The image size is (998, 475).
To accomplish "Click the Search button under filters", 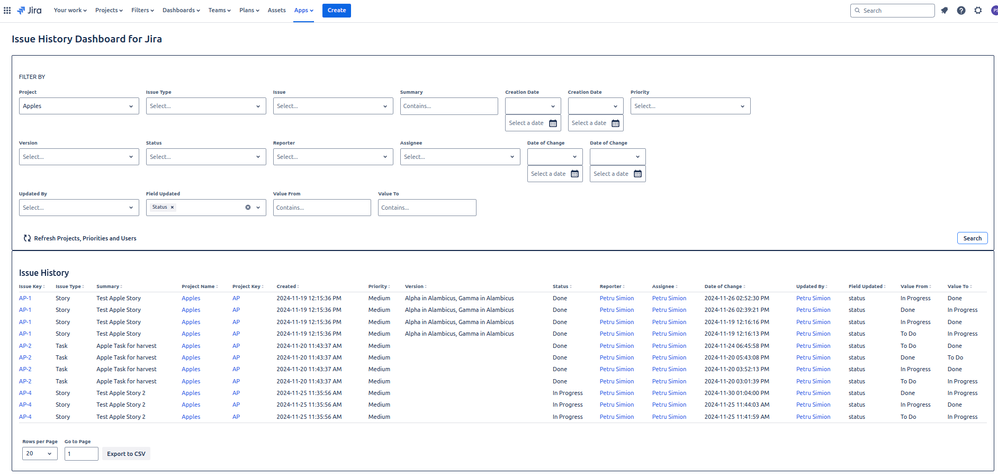I will click(x=972, y=238).
